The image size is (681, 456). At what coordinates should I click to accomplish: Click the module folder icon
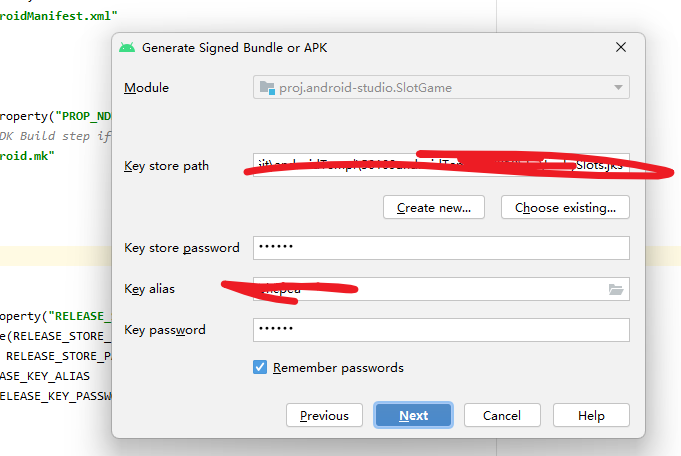[267, 88]
